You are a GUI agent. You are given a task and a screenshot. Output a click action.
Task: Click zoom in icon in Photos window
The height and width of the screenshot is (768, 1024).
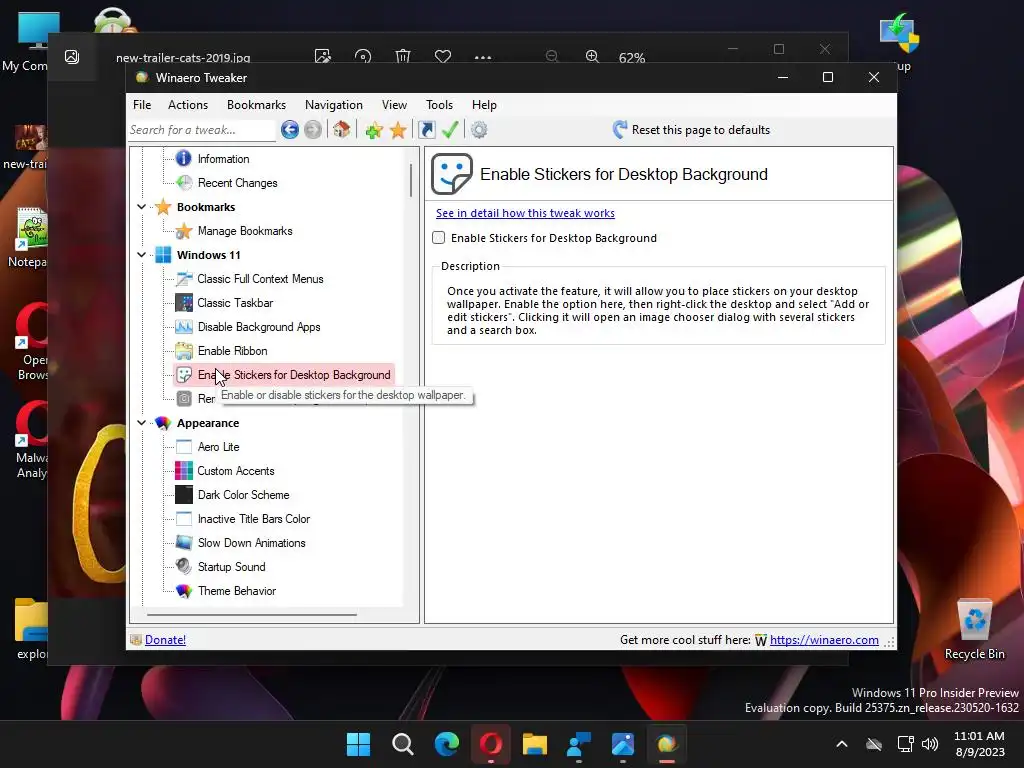tap(592, 56)
